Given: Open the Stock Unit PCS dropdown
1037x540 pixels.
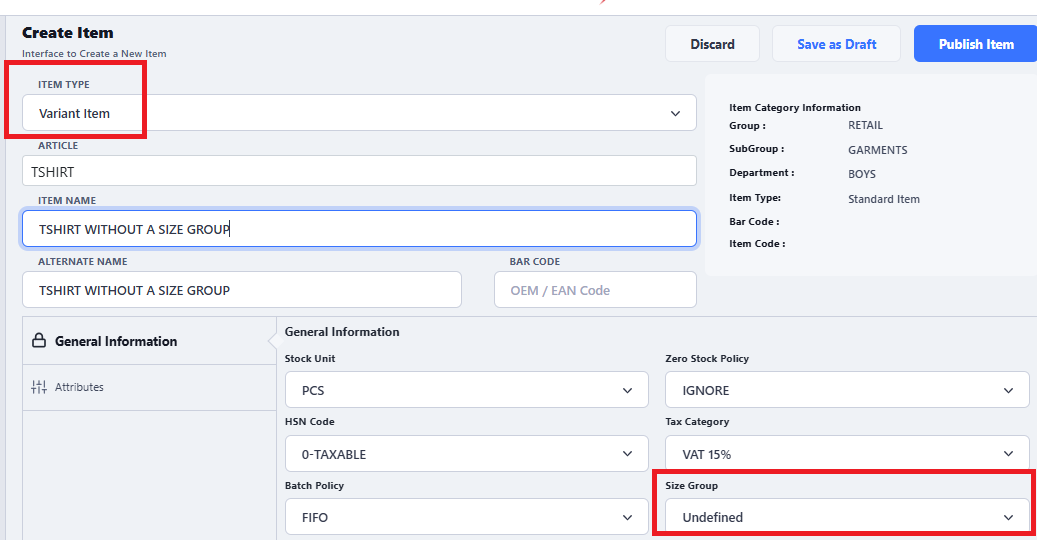Looking at the screenshot, I should pyautogui.click(x=465, y=390).
